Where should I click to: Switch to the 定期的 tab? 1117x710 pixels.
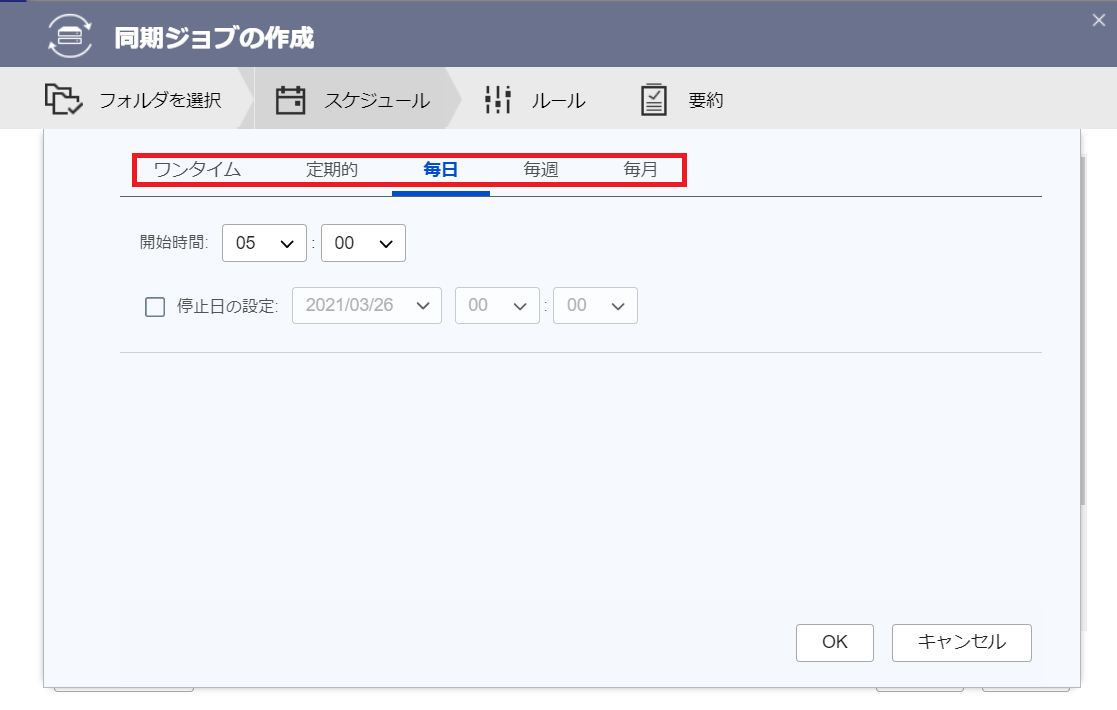[332, 169]
